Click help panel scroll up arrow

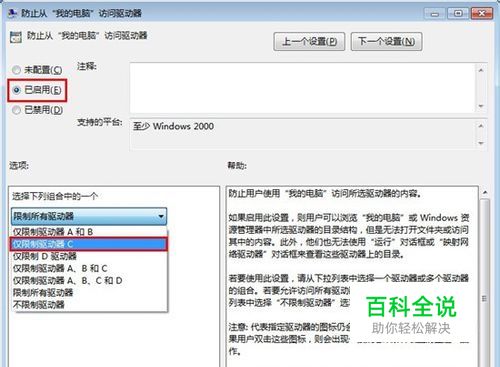(485, 193)
